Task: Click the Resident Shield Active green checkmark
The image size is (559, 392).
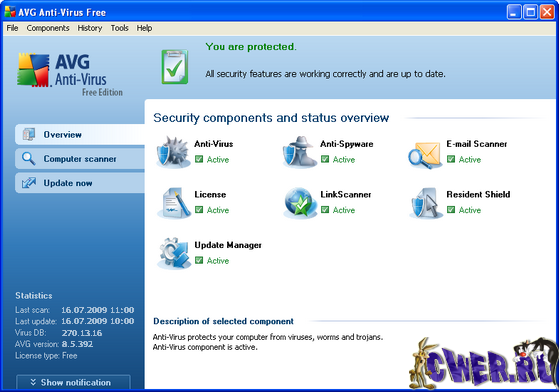Action: click(x=451, y=210)
